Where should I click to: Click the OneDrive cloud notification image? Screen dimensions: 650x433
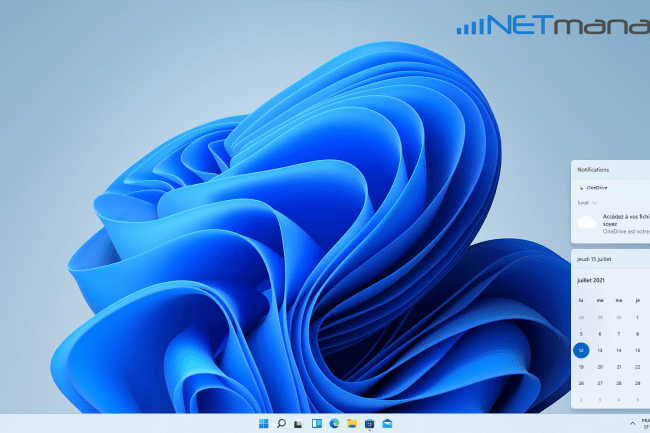click(x=587, y=222)
